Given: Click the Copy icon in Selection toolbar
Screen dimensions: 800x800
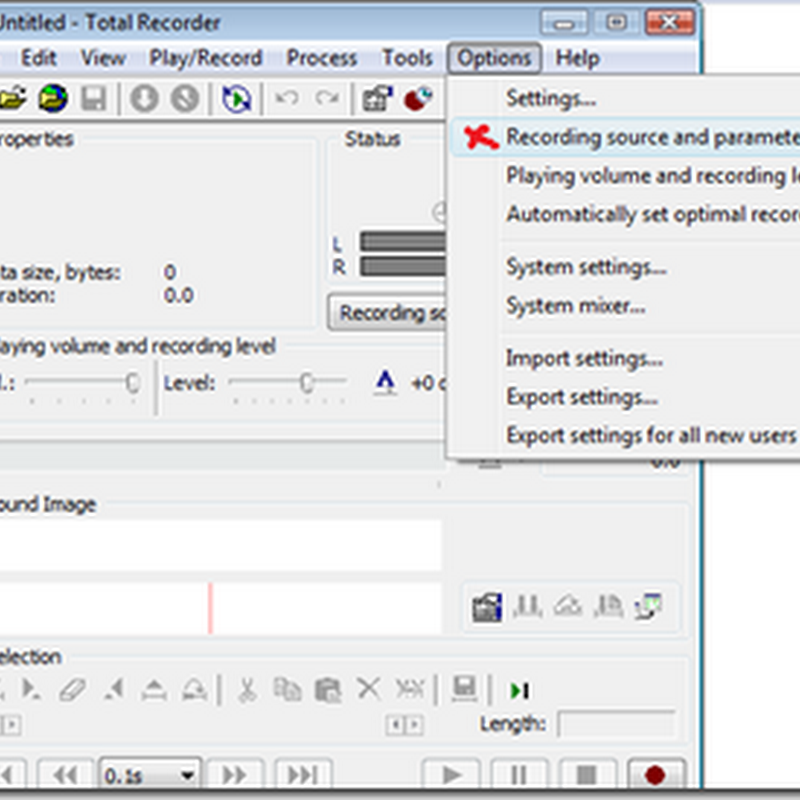Looking at the screenshot, I should [287, 690].
